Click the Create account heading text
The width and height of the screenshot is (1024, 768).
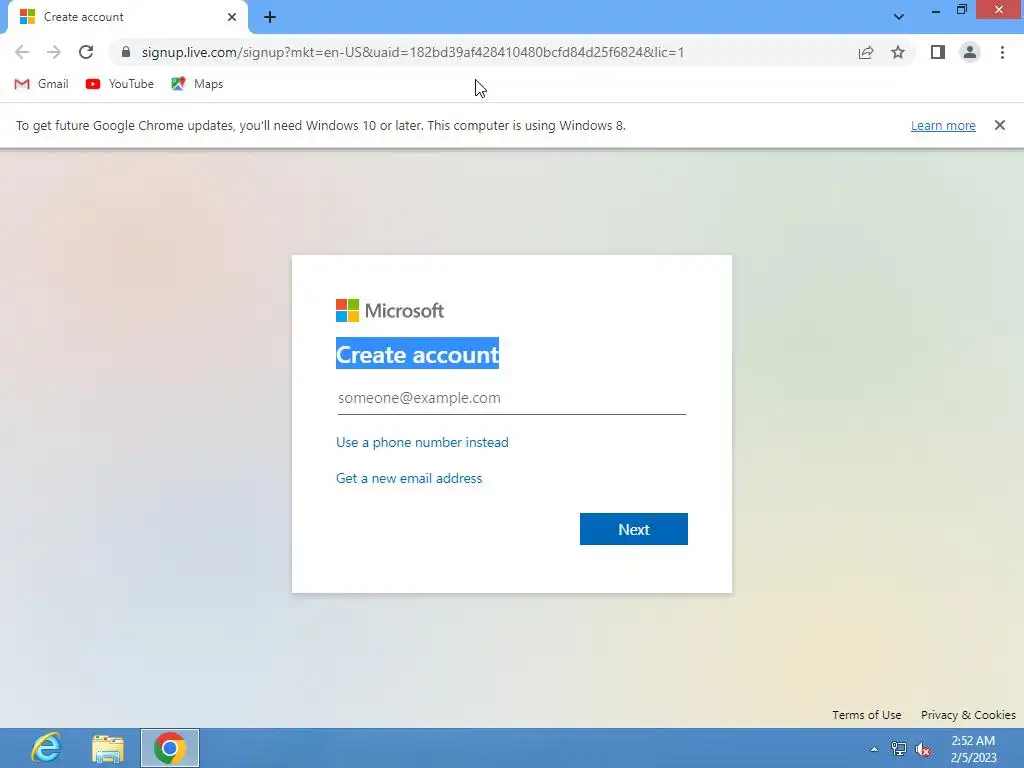pos(417,354)
